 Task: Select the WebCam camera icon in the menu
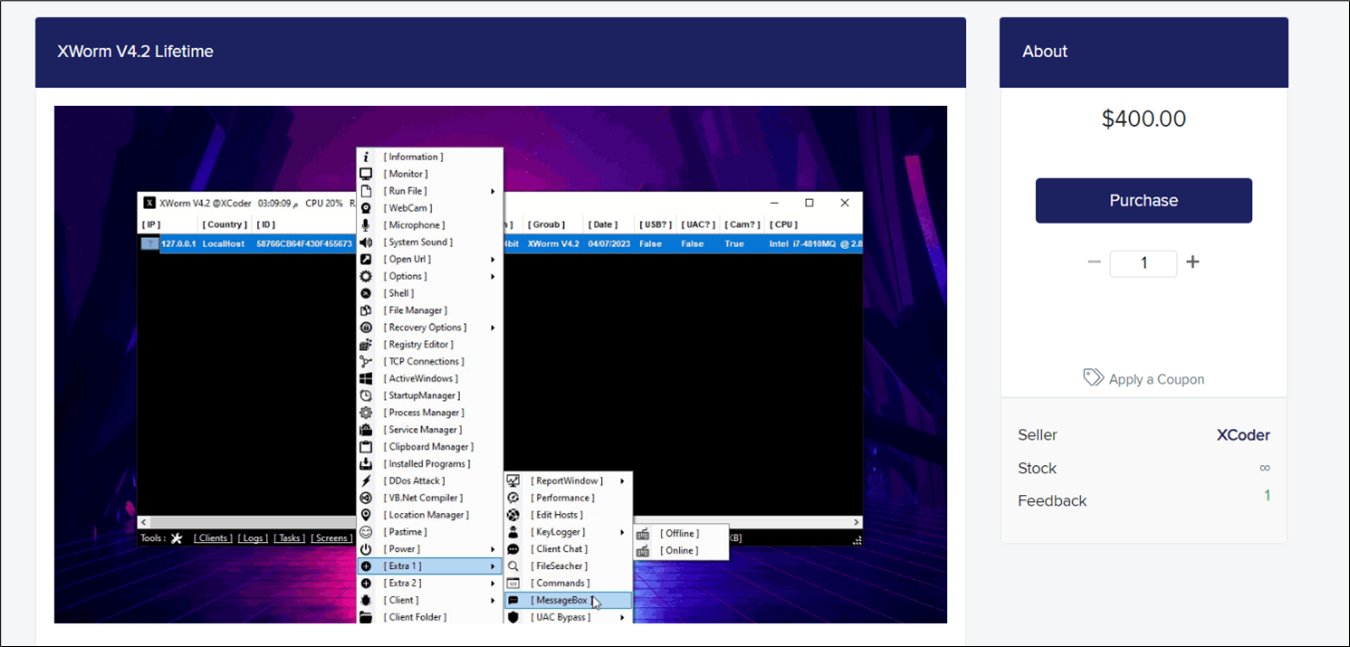[x=364, y=208]
